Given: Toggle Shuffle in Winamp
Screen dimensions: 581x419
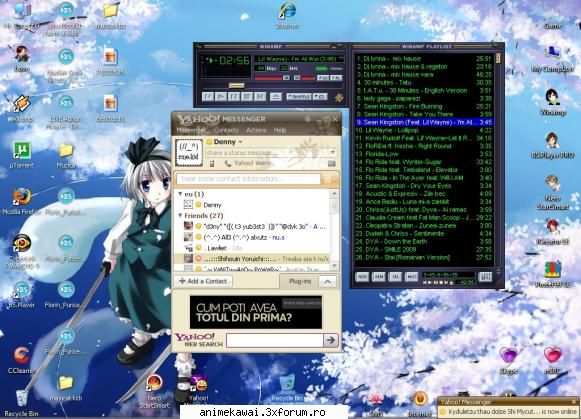Looking at the screenshot, I should point(299,97).
